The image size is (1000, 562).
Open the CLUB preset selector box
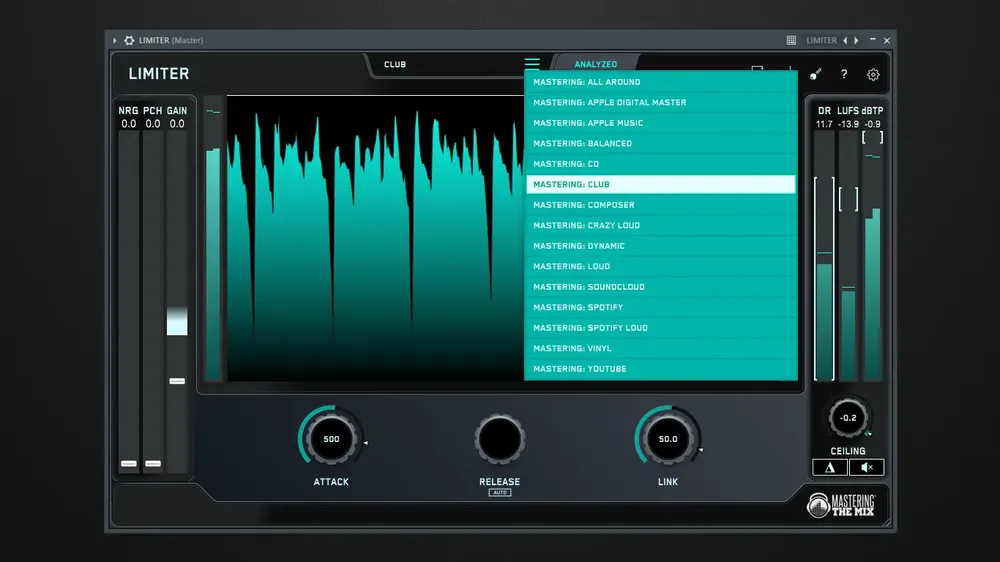coord(446,64)
